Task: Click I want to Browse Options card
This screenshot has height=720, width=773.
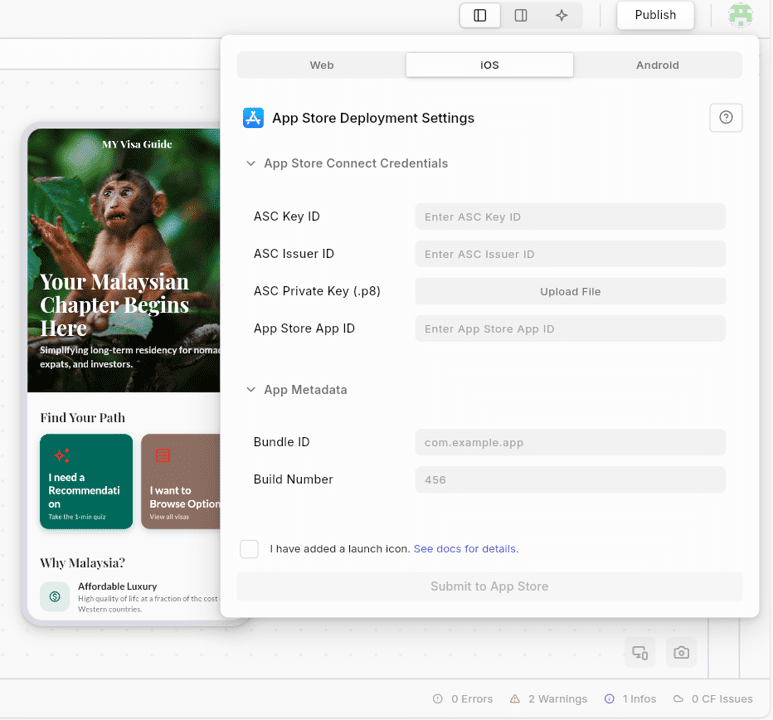Action: point(180,481)
